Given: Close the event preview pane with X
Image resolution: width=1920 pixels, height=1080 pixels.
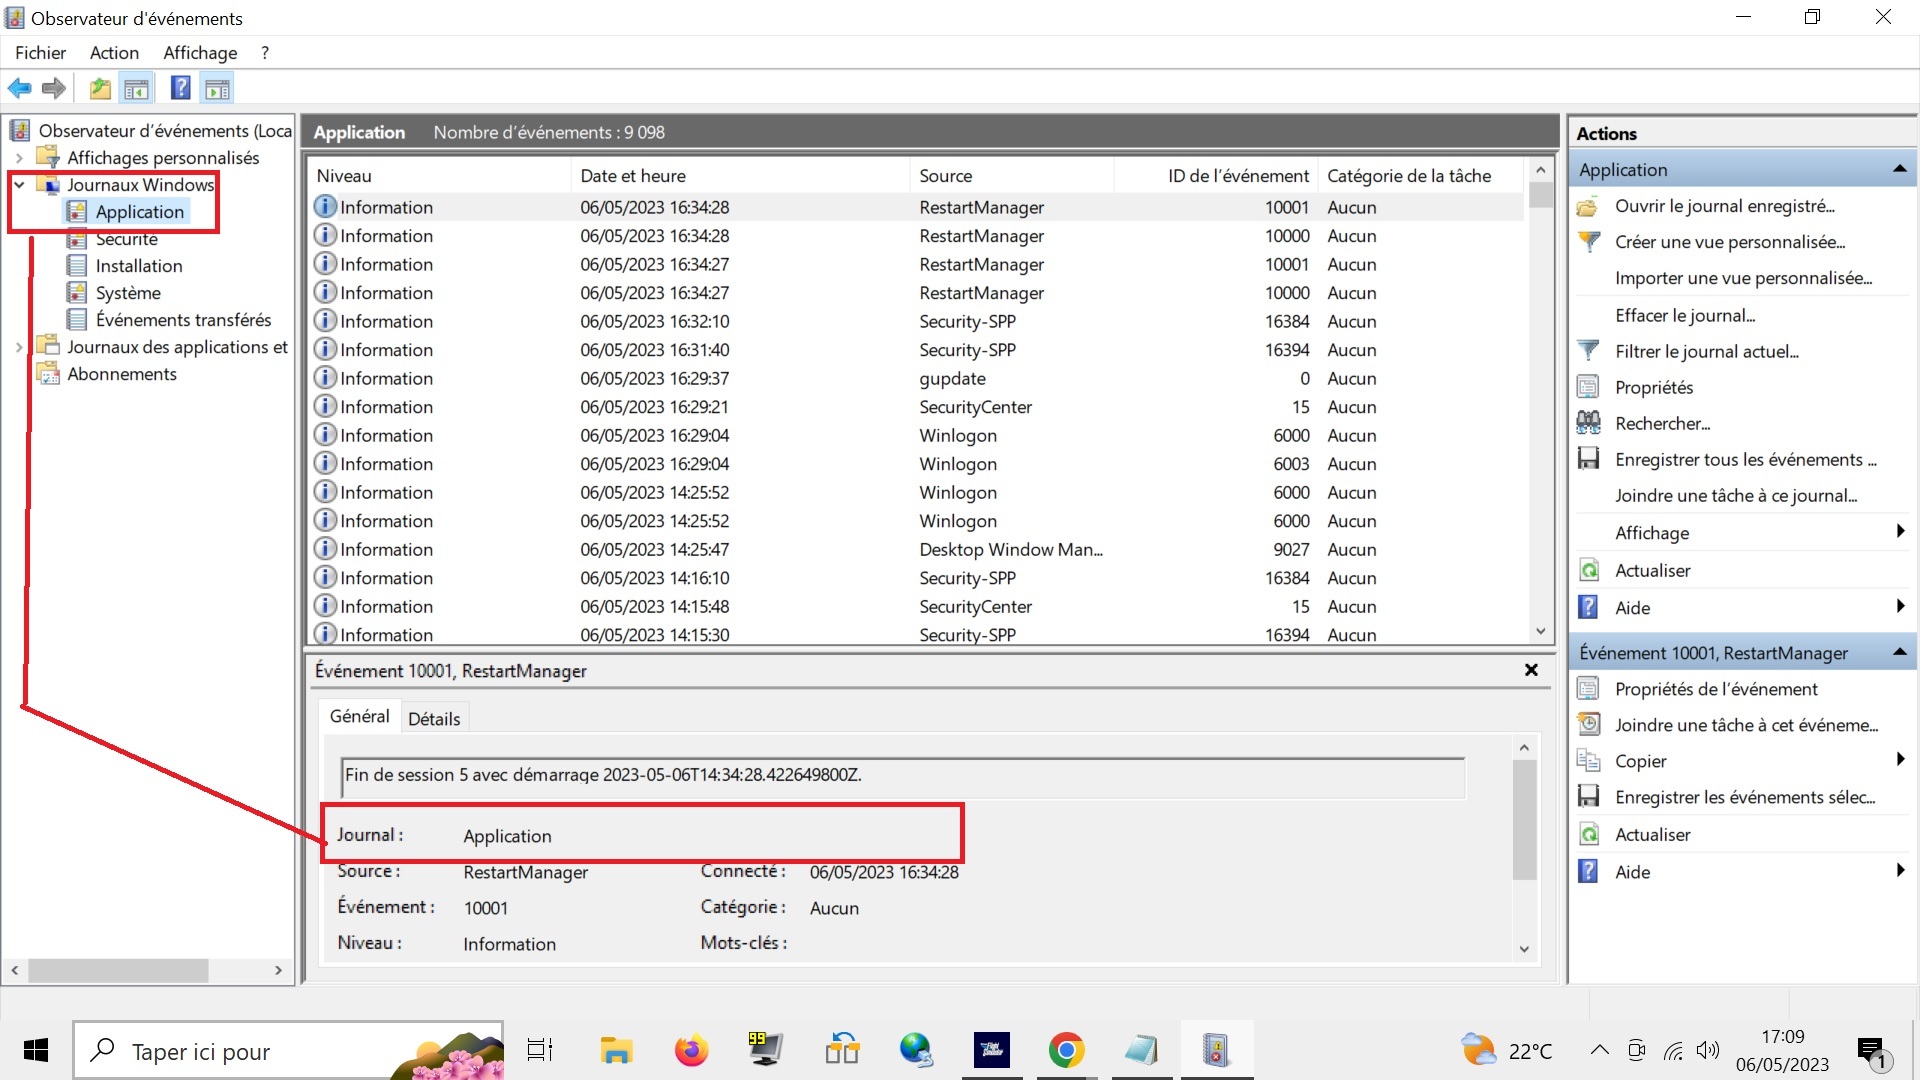Looking at the screenshot, I should (x=1530, y=670).
